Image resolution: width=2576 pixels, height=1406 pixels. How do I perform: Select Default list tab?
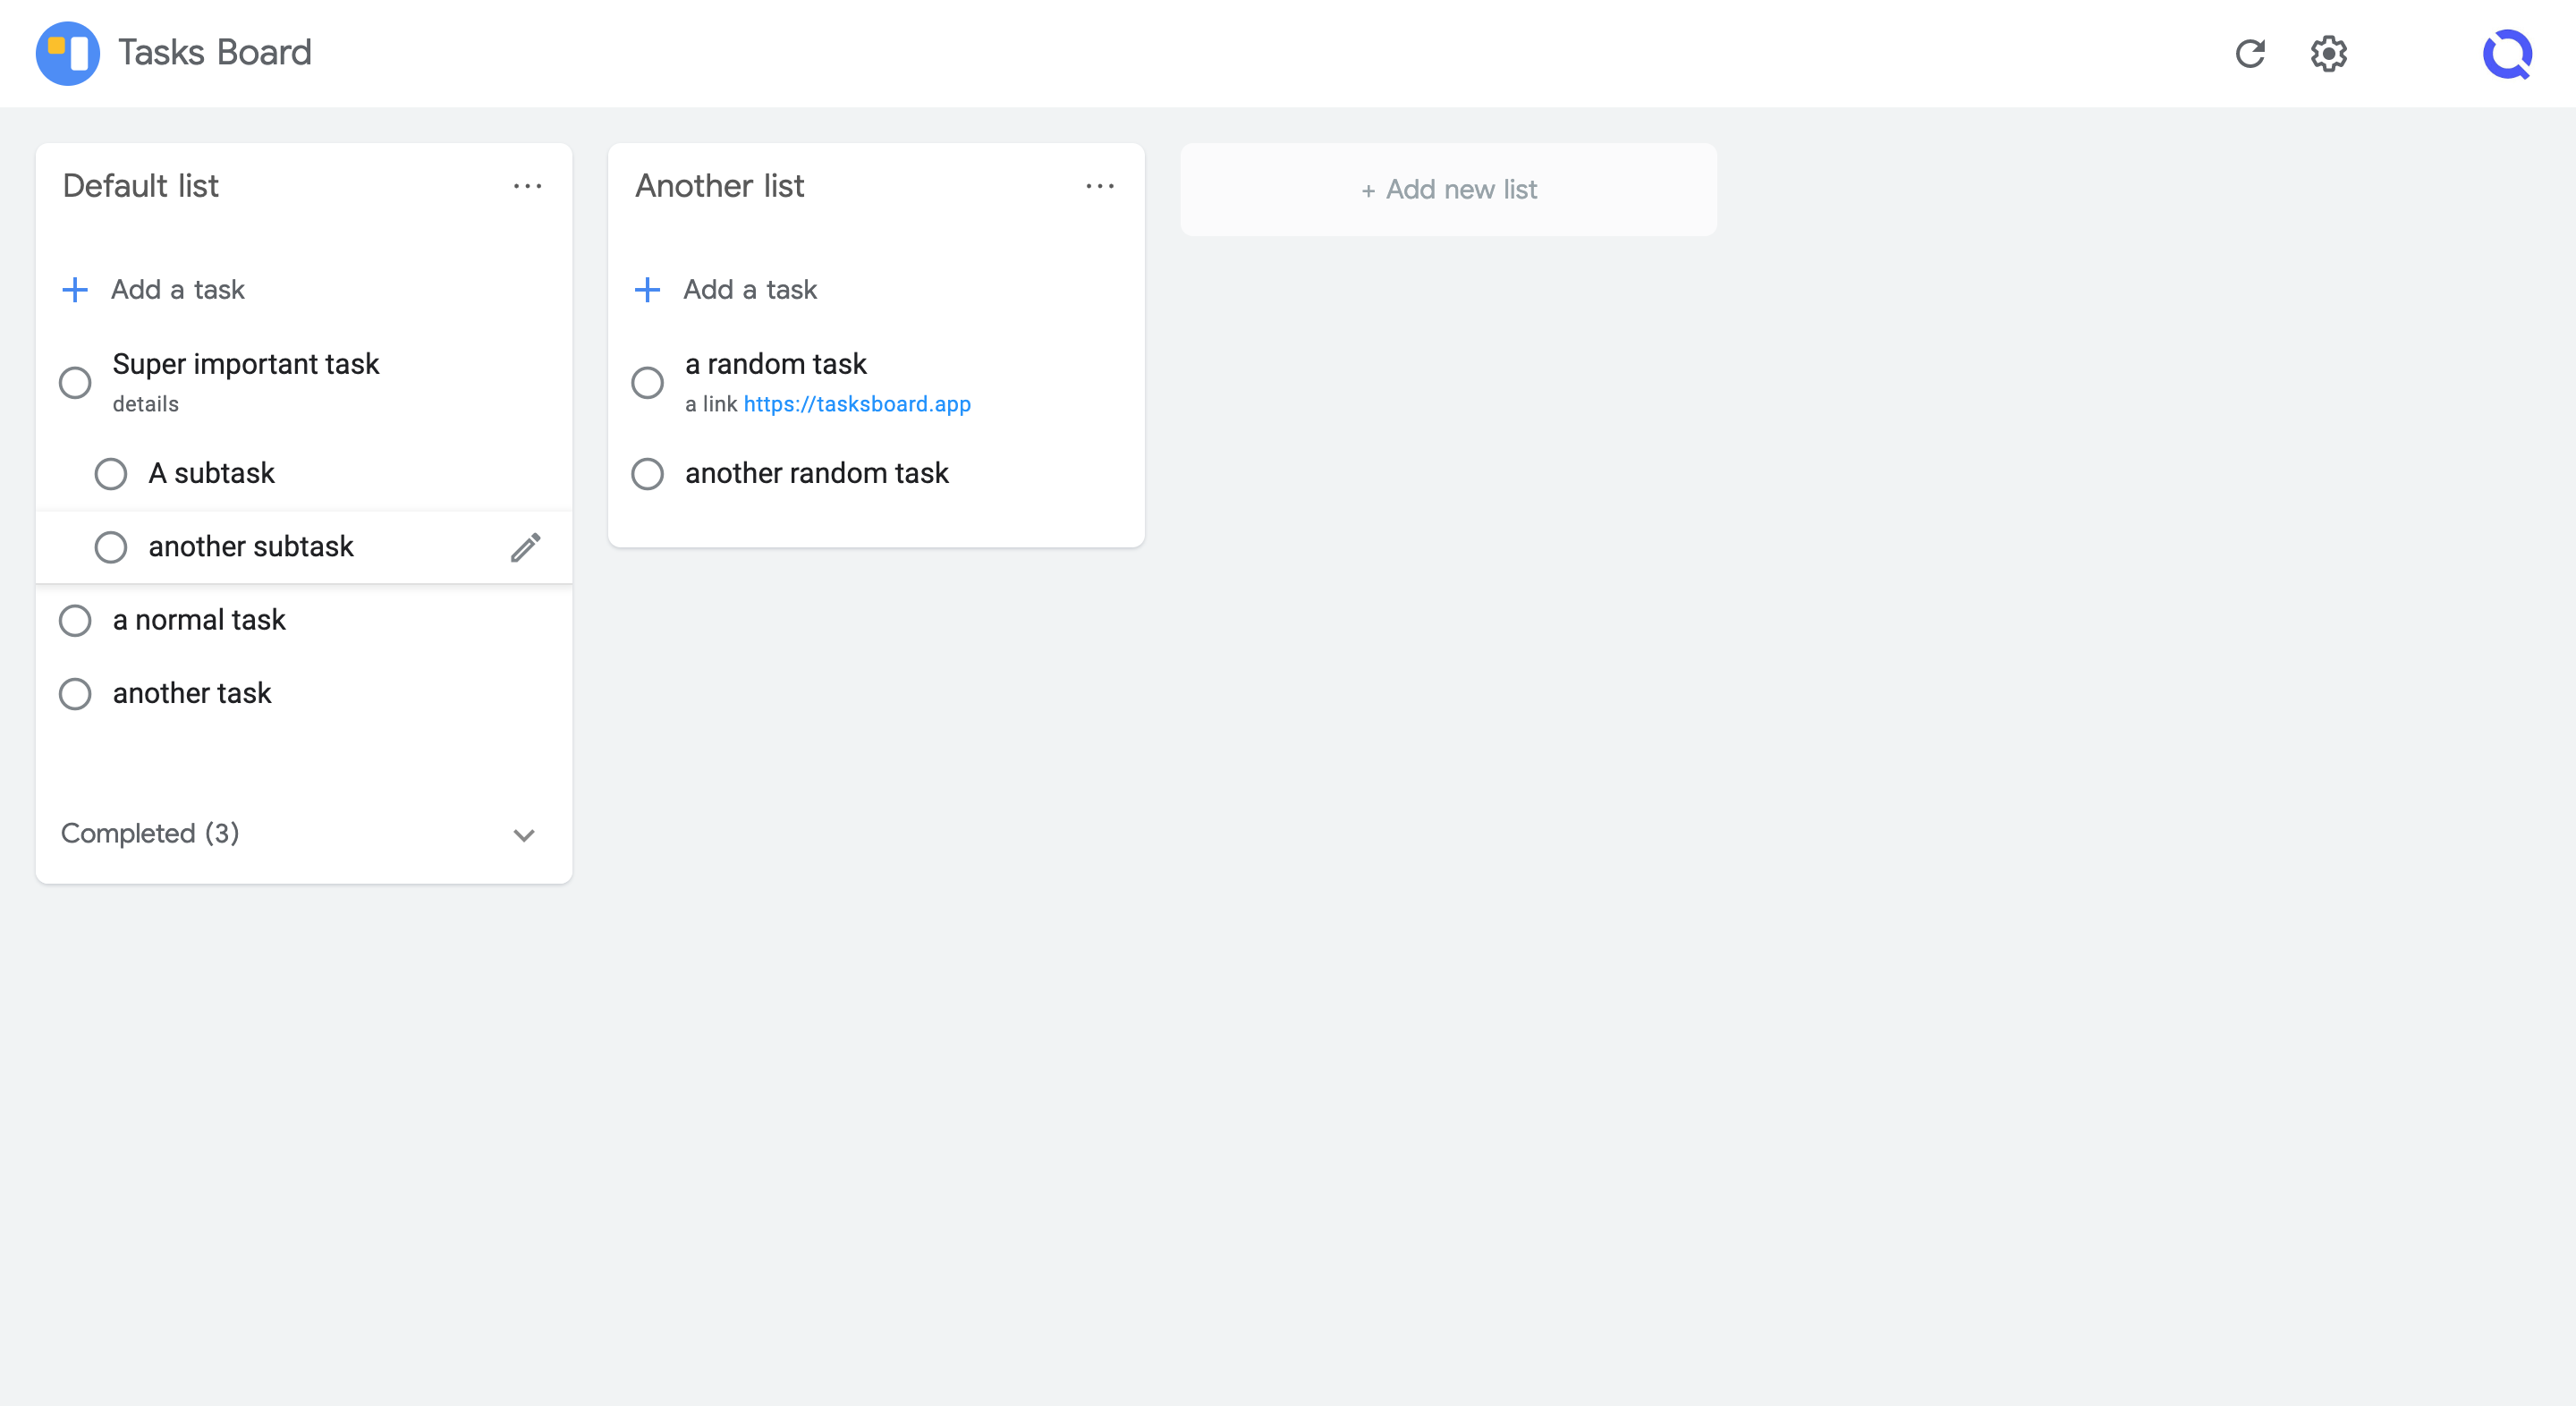(140, 187)
